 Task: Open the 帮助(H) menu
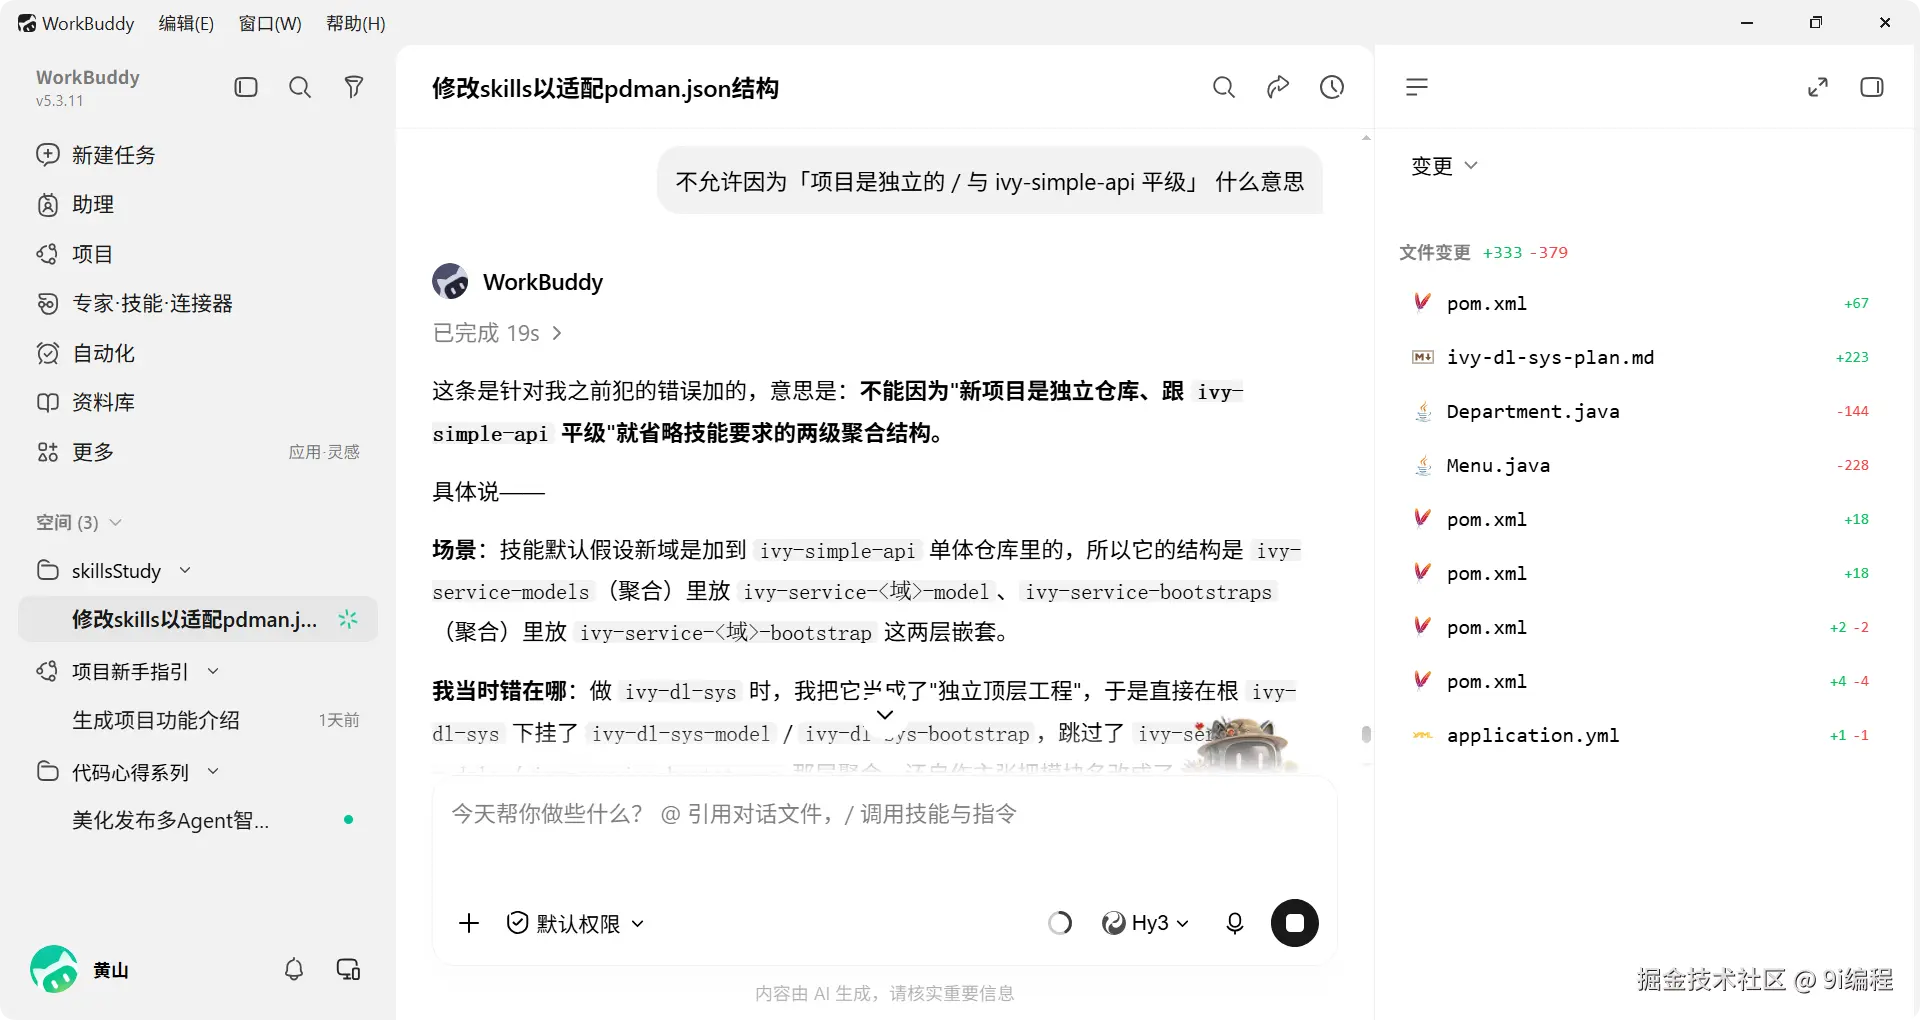(x=356, y=23)
